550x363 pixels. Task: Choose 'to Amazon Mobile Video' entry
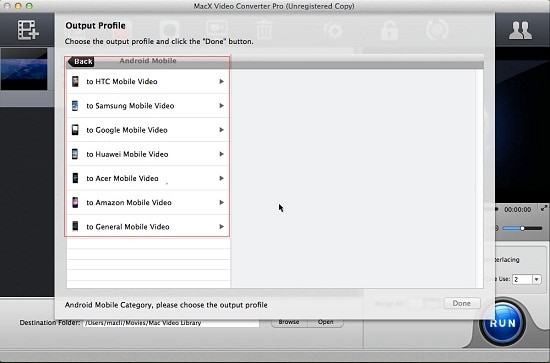click(x=148, y=202)
